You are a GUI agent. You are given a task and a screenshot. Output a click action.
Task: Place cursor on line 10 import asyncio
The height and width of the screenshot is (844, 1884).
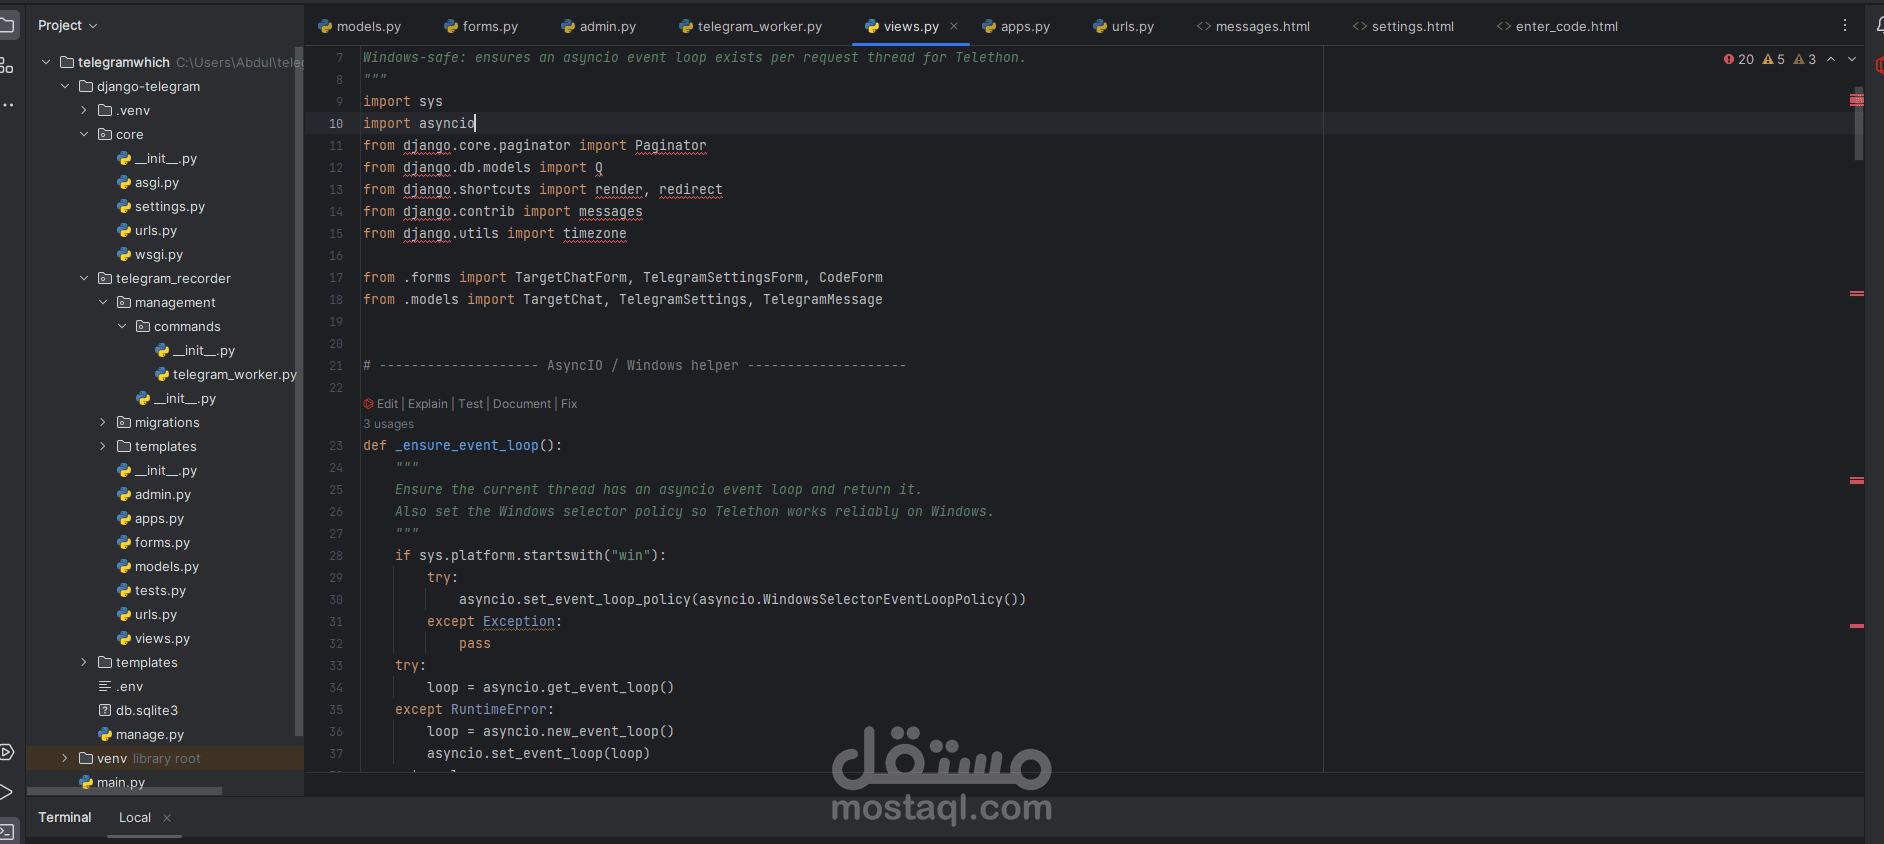(x=419, y=123)
